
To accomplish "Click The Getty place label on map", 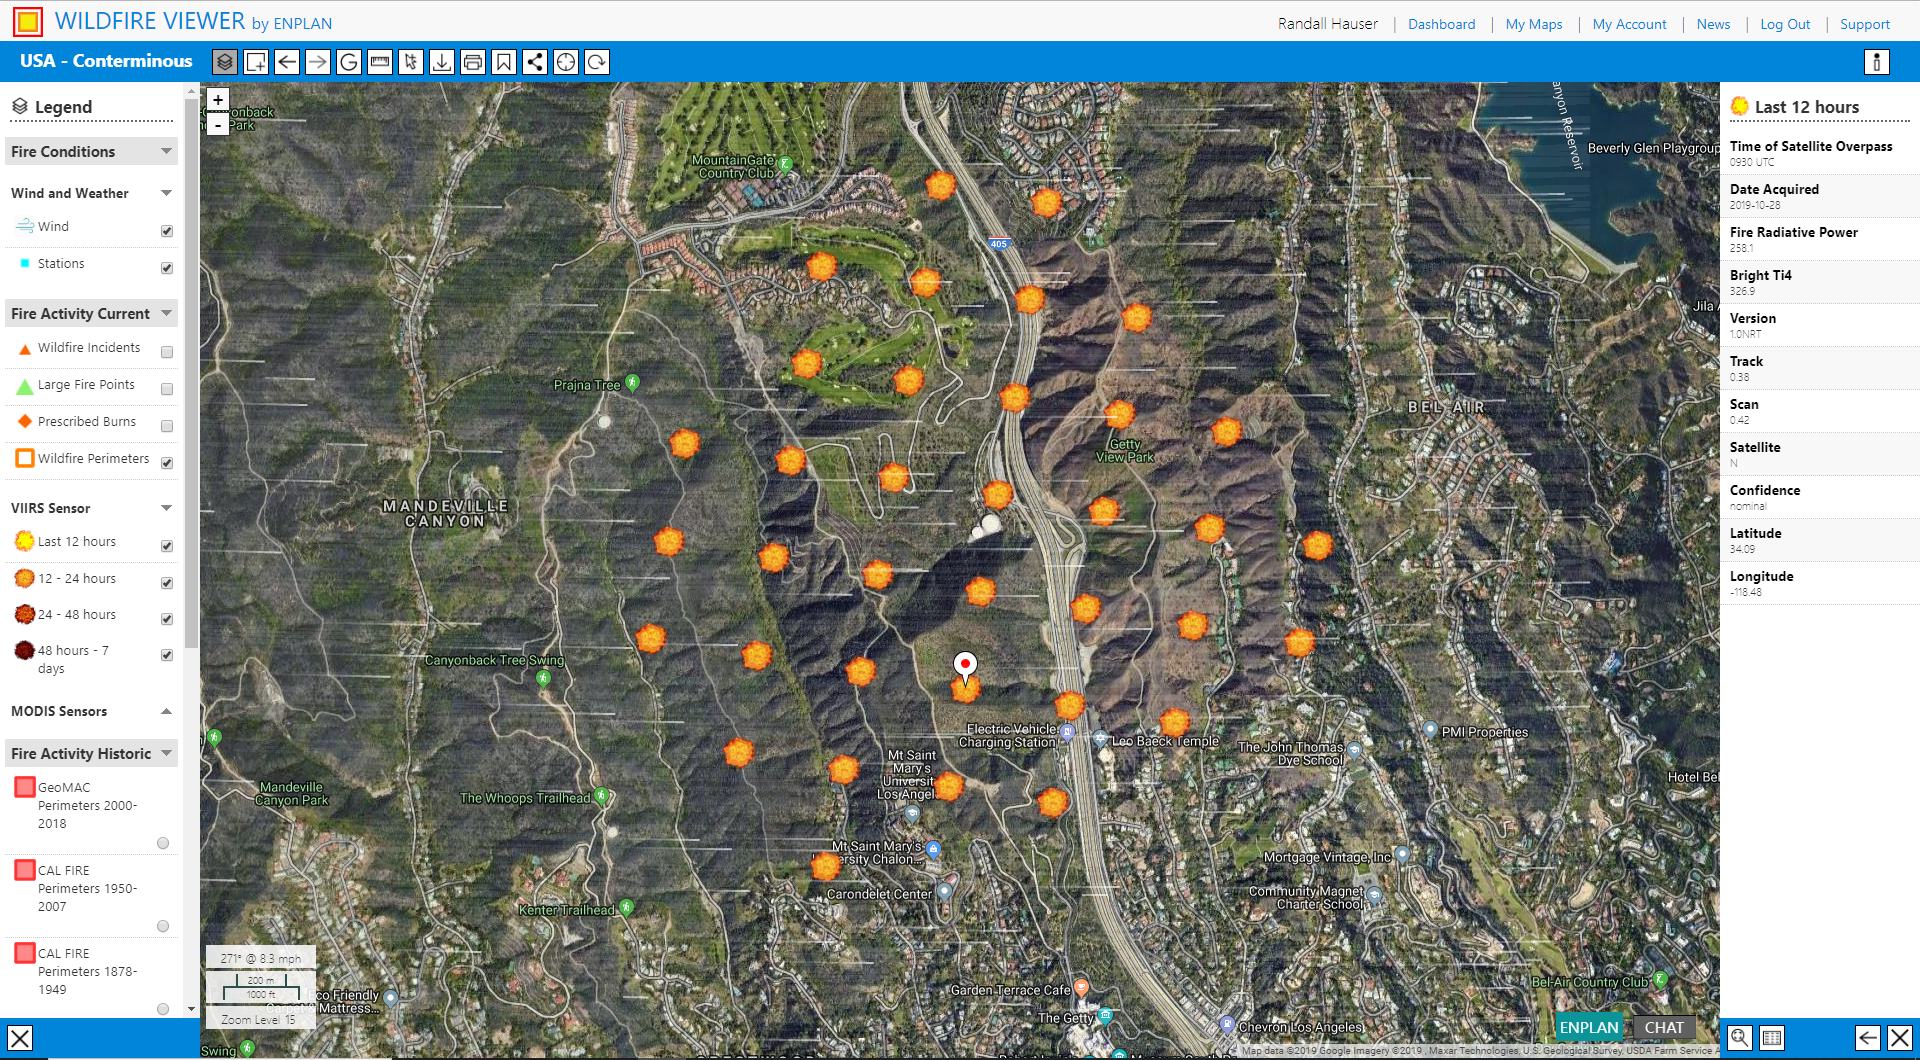I will [1066, 1018].
